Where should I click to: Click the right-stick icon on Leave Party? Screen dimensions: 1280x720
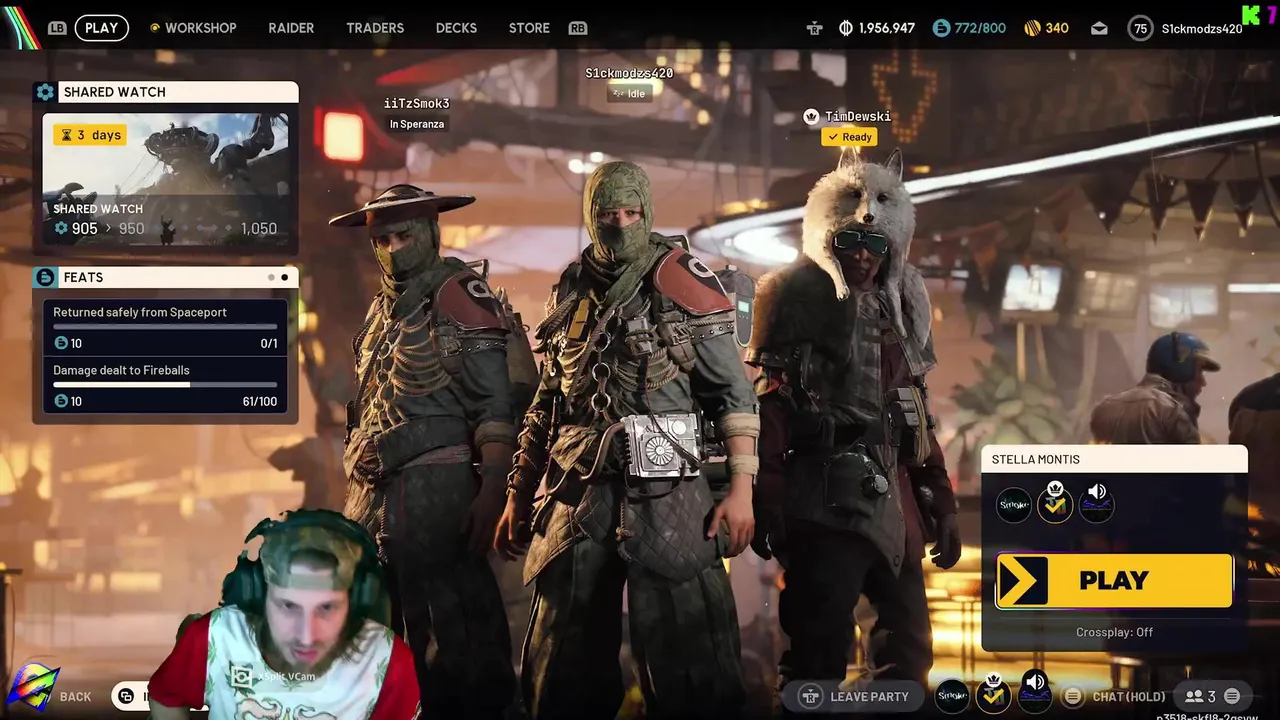tap(811, 696)
